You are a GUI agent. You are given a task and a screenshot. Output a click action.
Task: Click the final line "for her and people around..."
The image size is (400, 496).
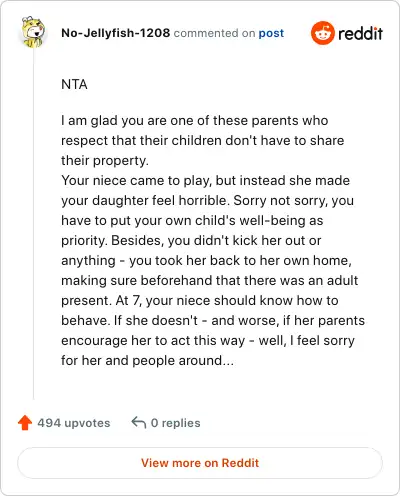click(x=147, y=360)
